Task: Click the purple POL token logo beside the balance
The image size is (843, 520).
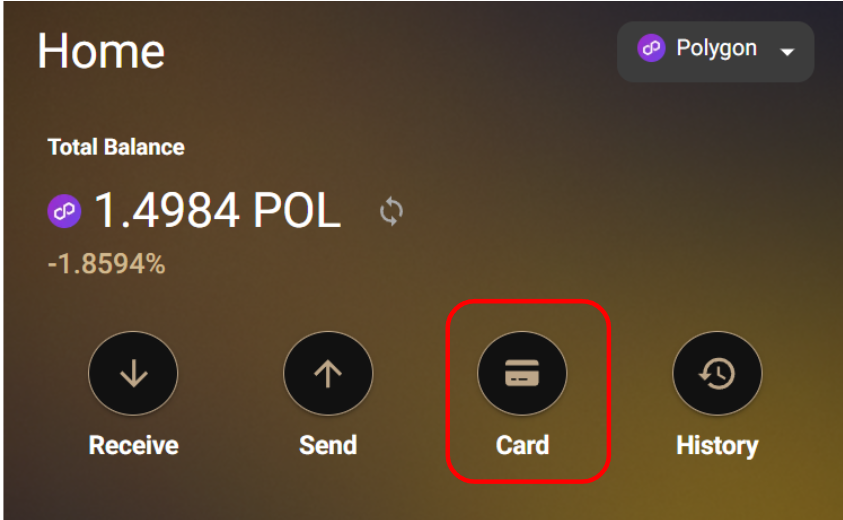Action: tap(65, 211)
